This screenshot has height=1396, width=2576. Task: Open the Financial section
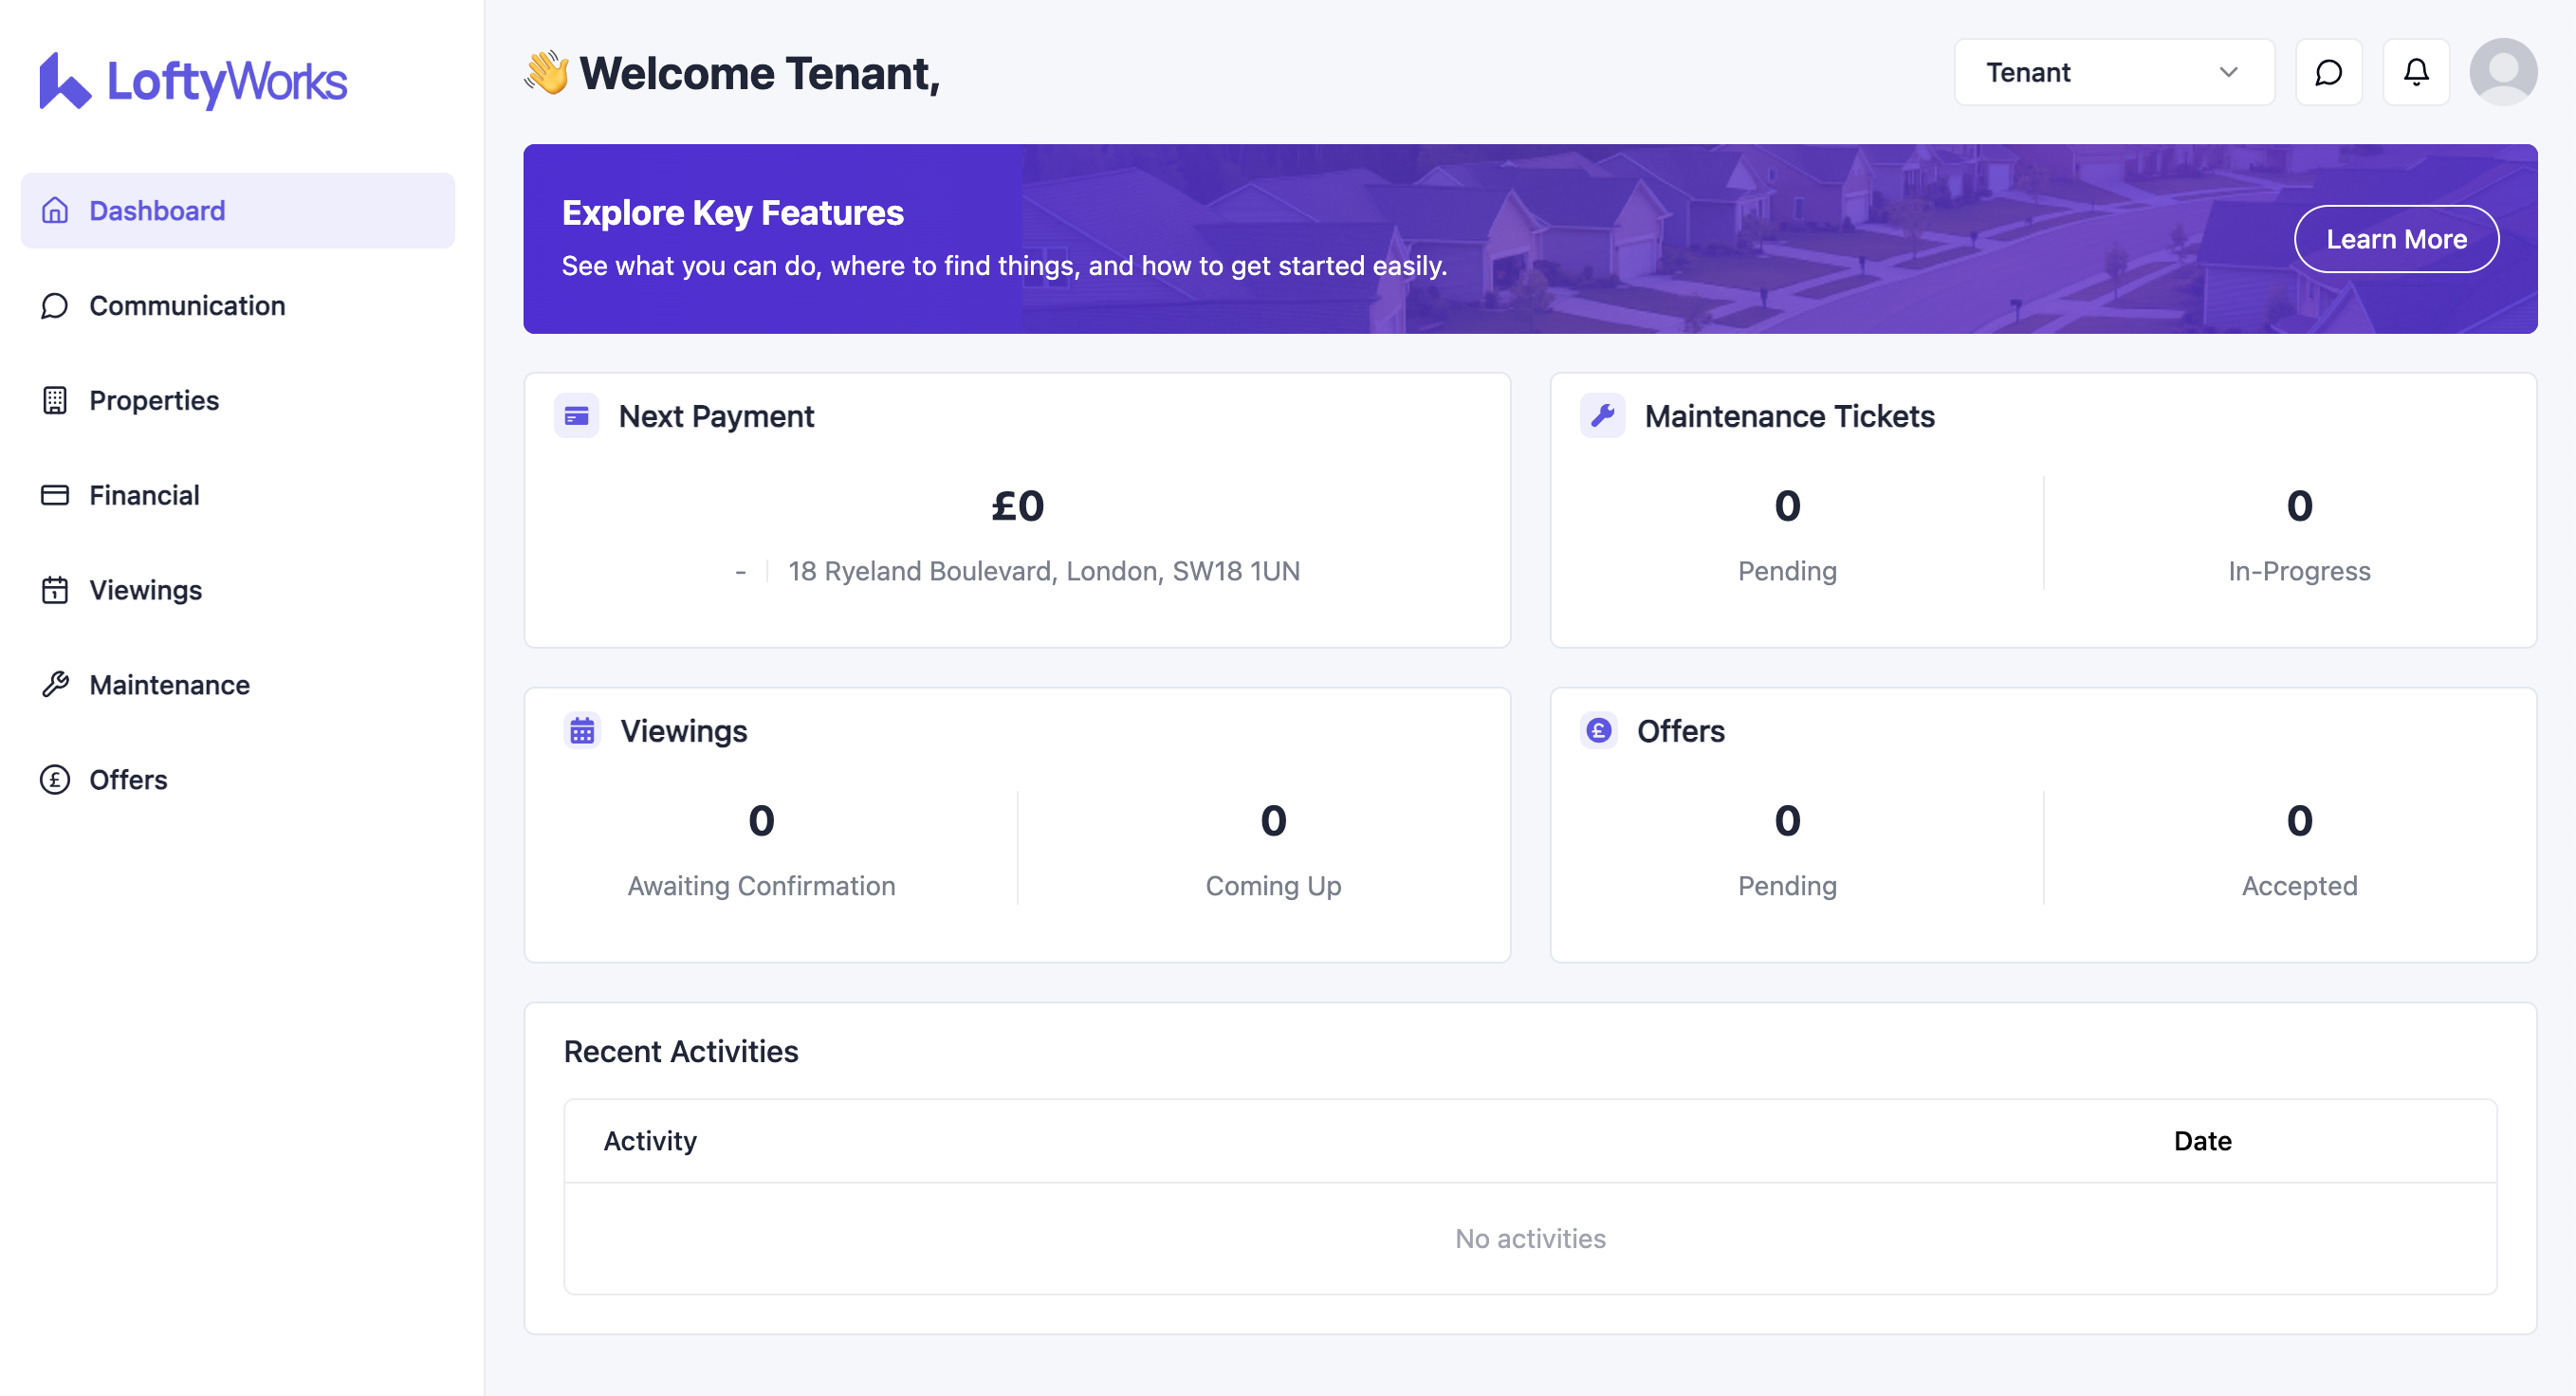(144, 495)
